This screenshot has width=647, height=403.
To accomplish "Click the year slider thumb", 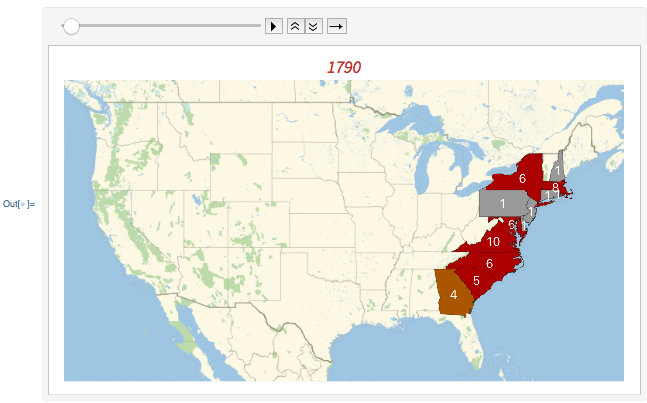I will tap(71, 26).
